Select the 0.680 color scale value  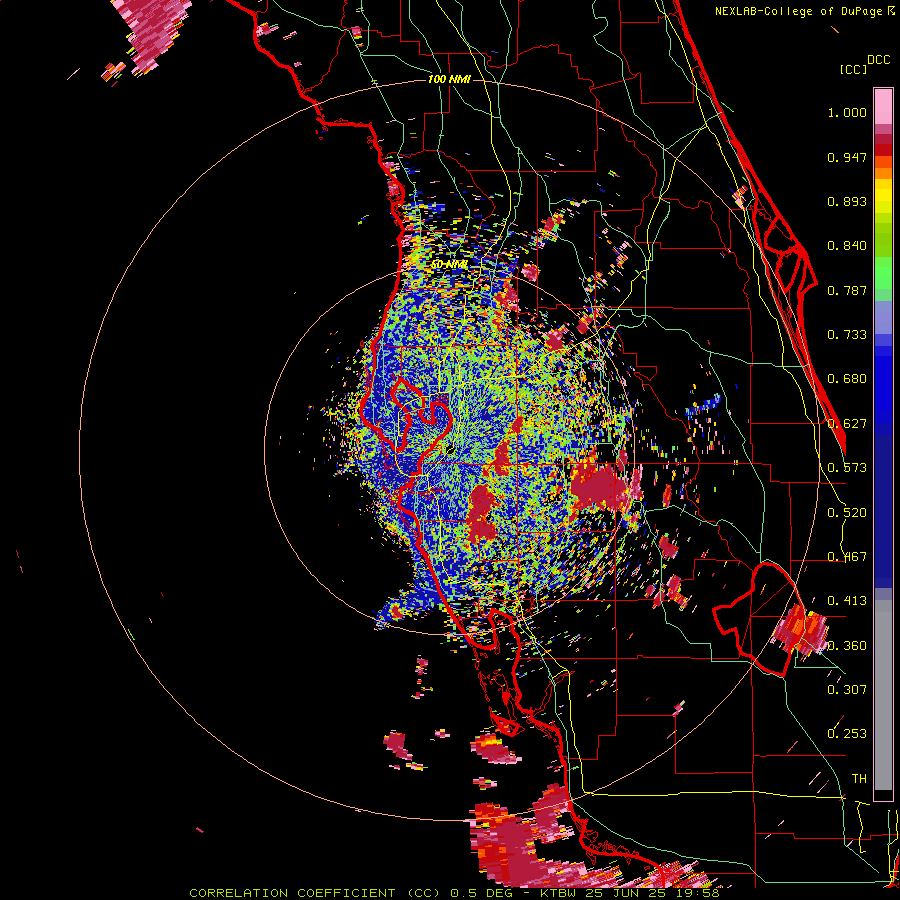coord(847,379)
